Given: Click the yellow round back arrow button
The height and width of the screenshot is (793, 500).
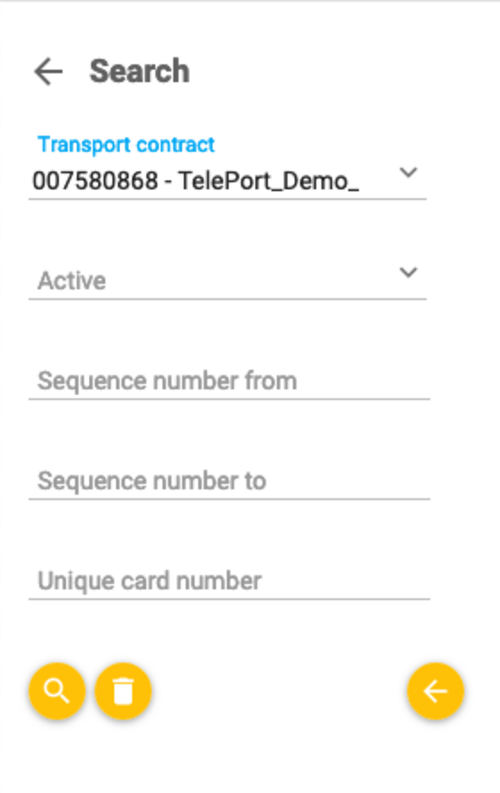Looking at the screenshot, I should (435, 691).
